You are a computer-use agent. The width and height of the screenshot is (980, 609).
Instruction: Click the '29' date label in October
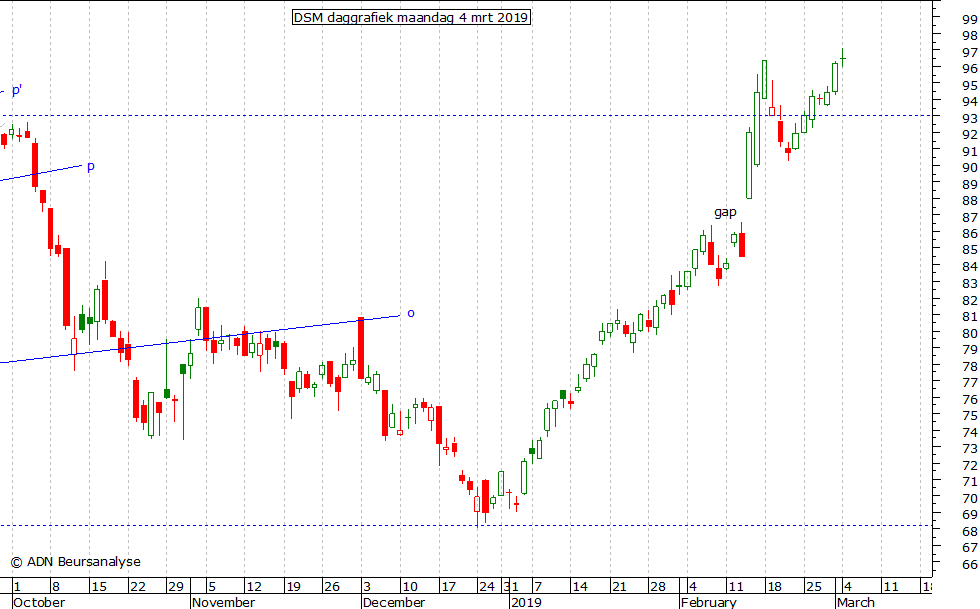pos(176,586)
